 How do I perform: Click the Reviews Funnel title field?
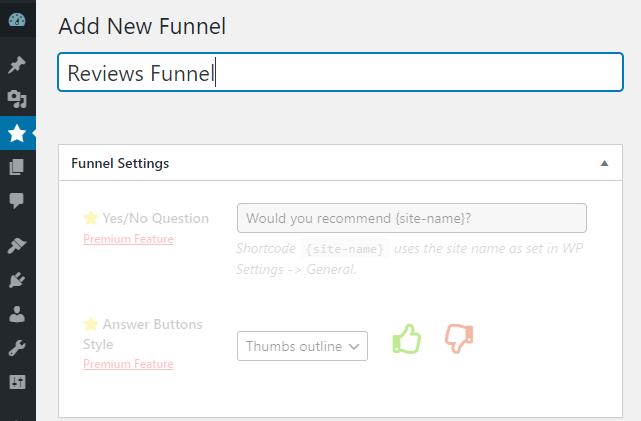pos(340,73)
